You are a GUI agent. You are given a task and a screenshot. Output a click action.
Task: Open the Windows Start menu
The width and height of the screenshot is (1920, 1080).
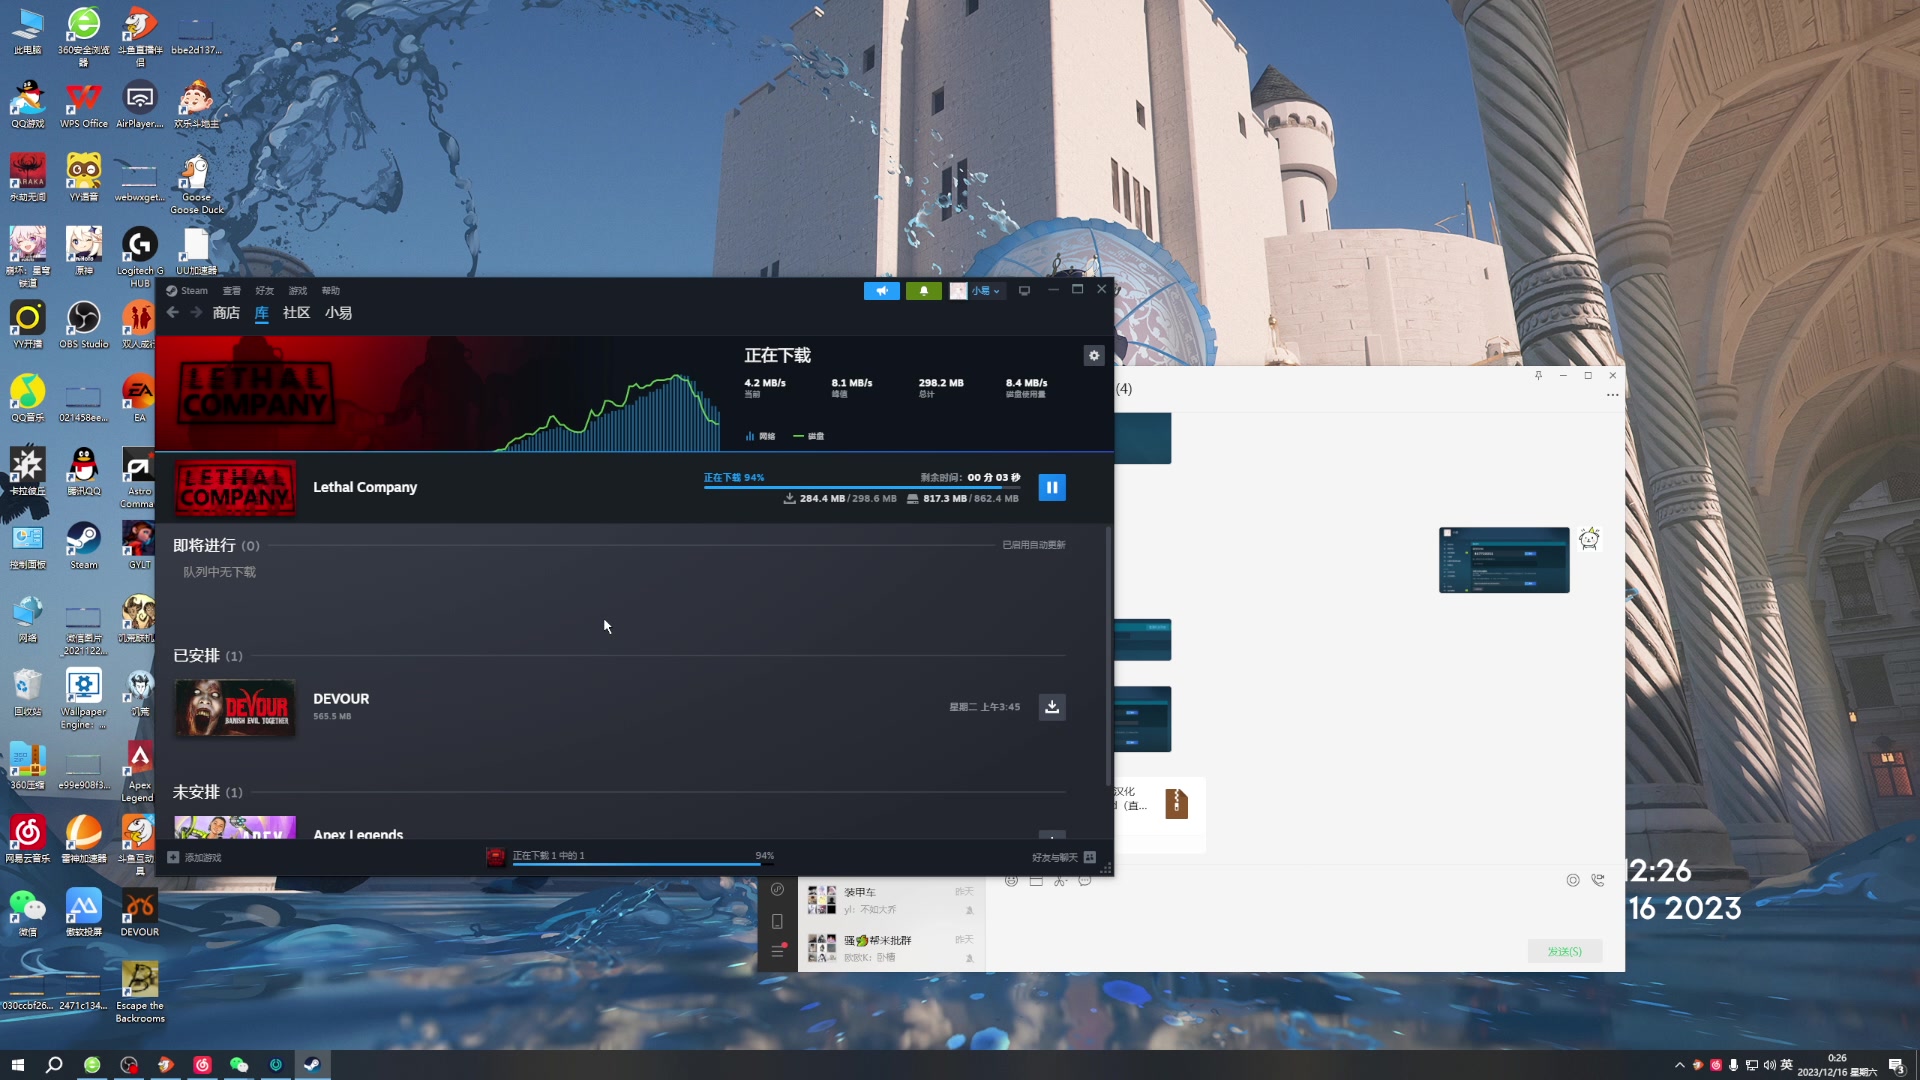pos(18,1065)
